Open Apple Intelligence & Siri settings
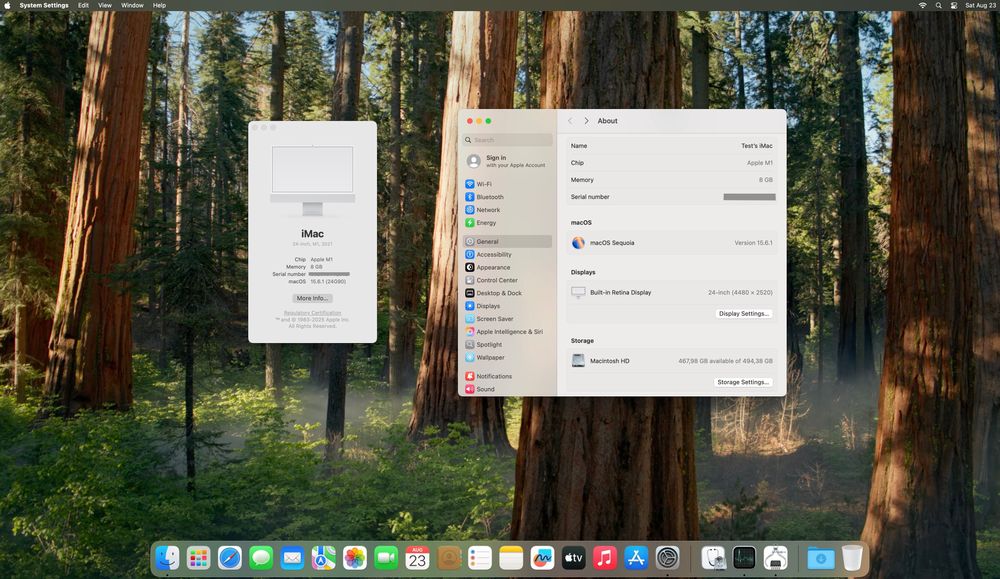This screenshot has height=579, width=1000. click(509, 332)
